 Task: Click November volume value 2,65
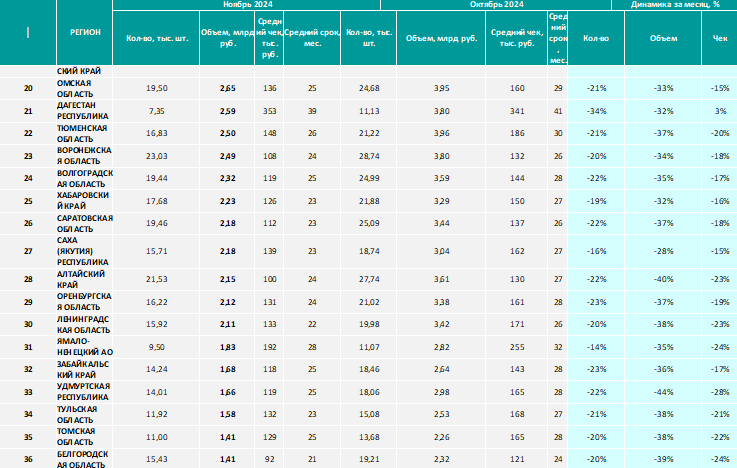227,88
